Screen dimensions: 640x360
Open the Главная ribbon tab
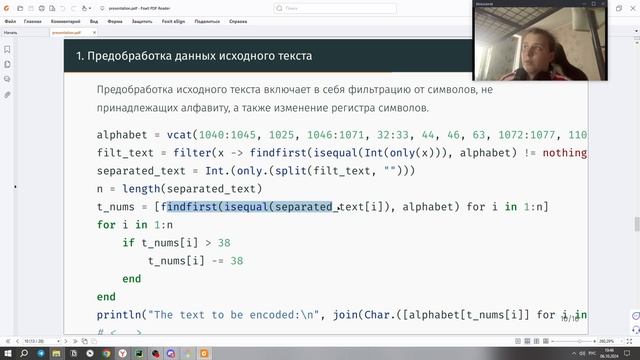(33, 21)
